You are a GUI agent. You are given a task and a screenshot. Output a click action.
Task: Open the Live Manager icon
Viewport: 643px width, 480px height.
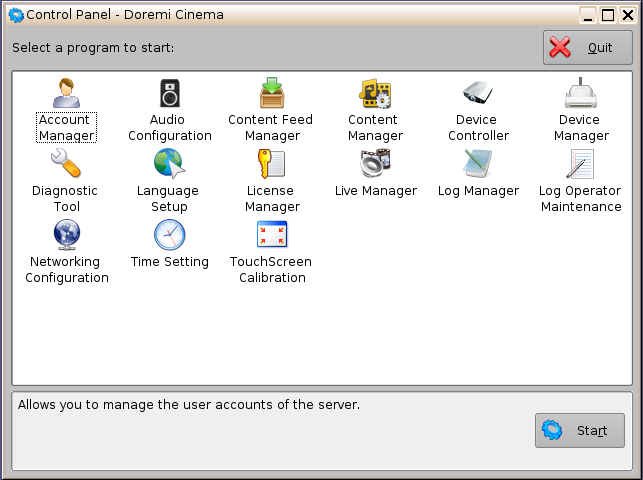pyautogui.click(x=375, y=163)
